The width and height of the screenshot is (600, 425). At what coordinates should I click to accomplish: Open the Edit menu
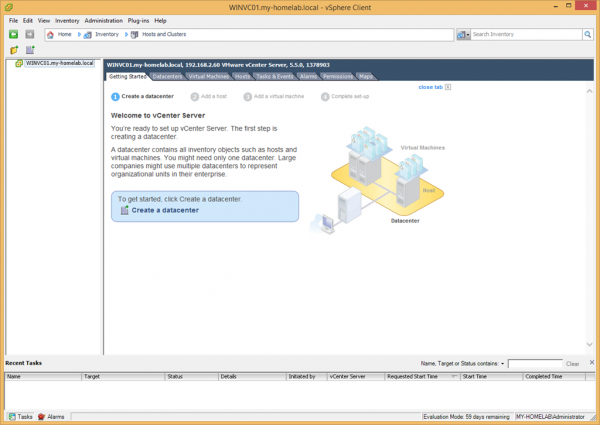click(x=28, y=21)
